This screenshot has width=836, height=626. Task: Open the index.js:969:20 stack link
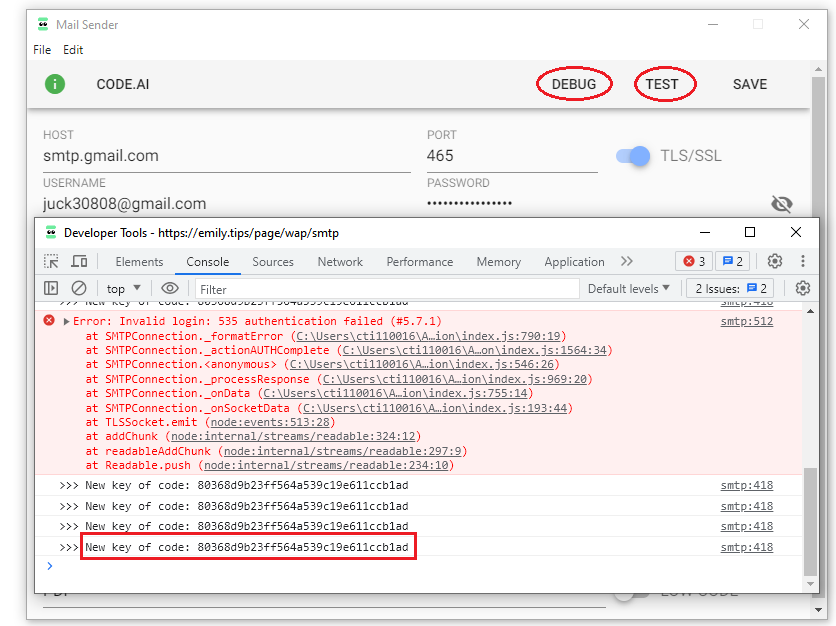pos(455,379)
